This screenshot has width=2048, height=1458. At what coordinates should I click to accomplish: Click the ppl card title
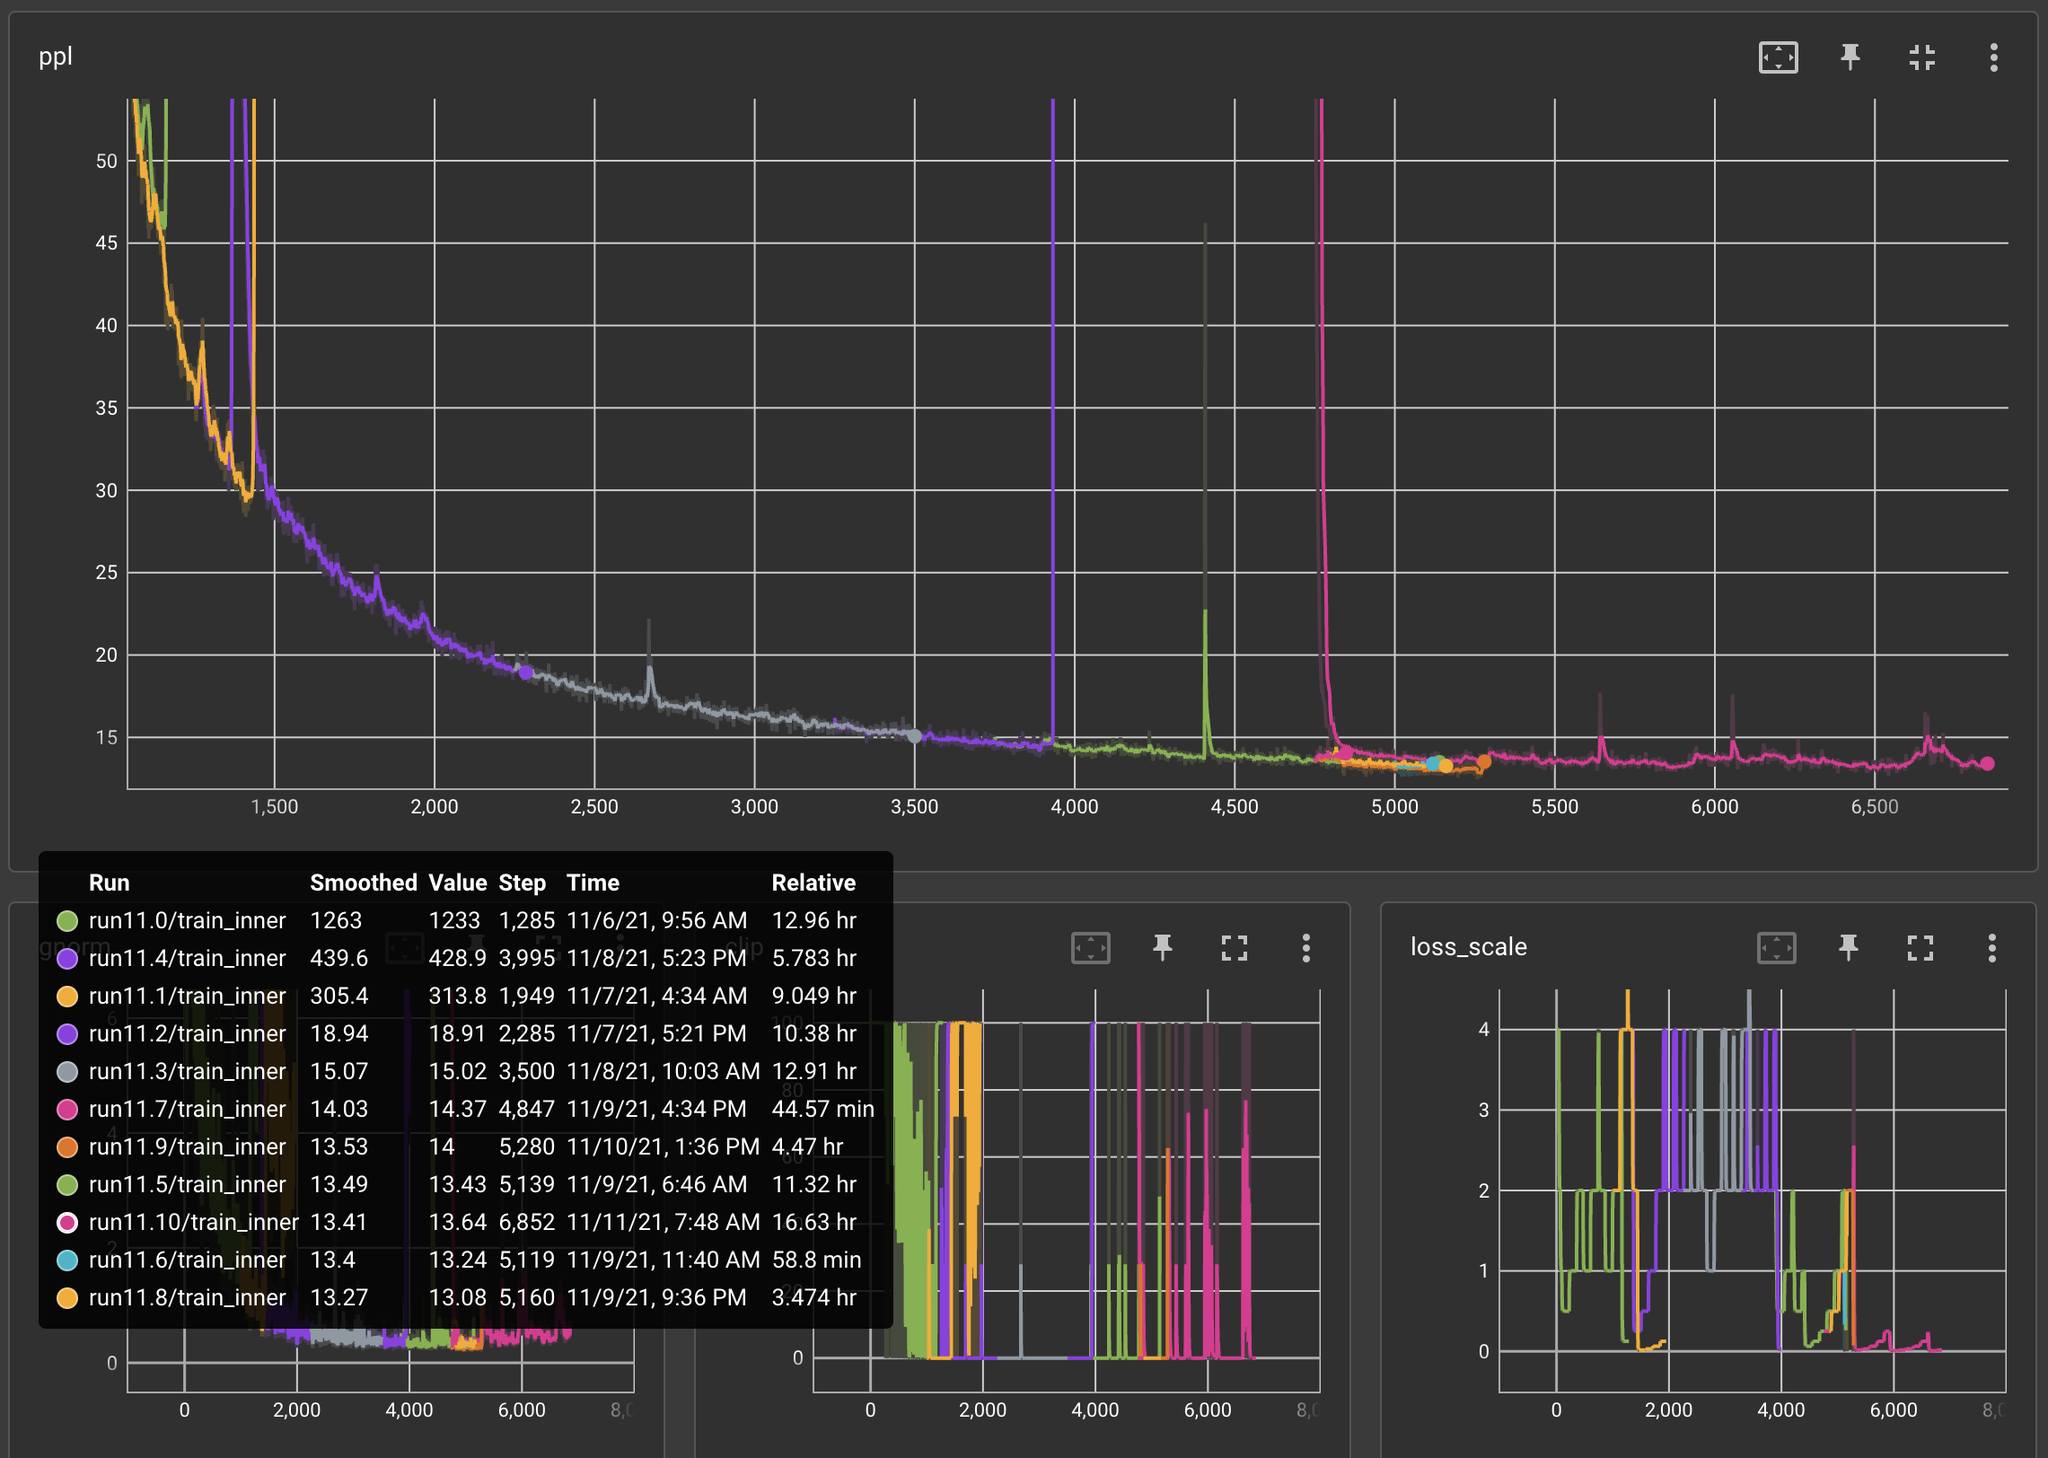56,57
